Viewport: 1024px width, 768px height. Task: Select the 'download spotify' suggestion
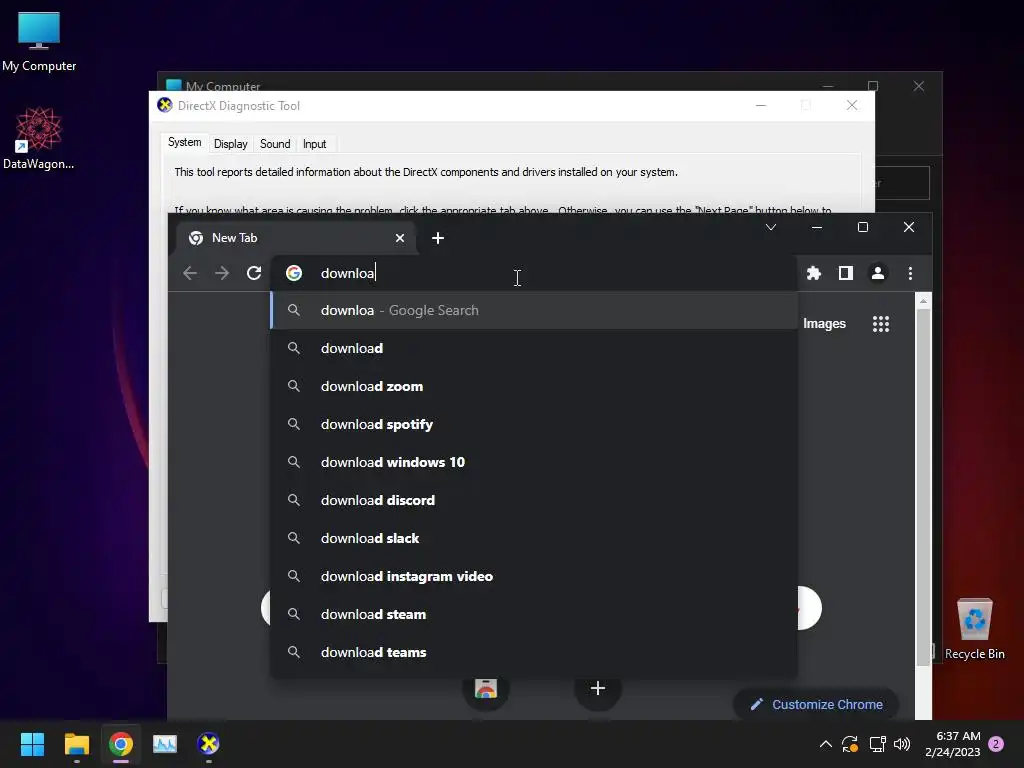[534, 424]
